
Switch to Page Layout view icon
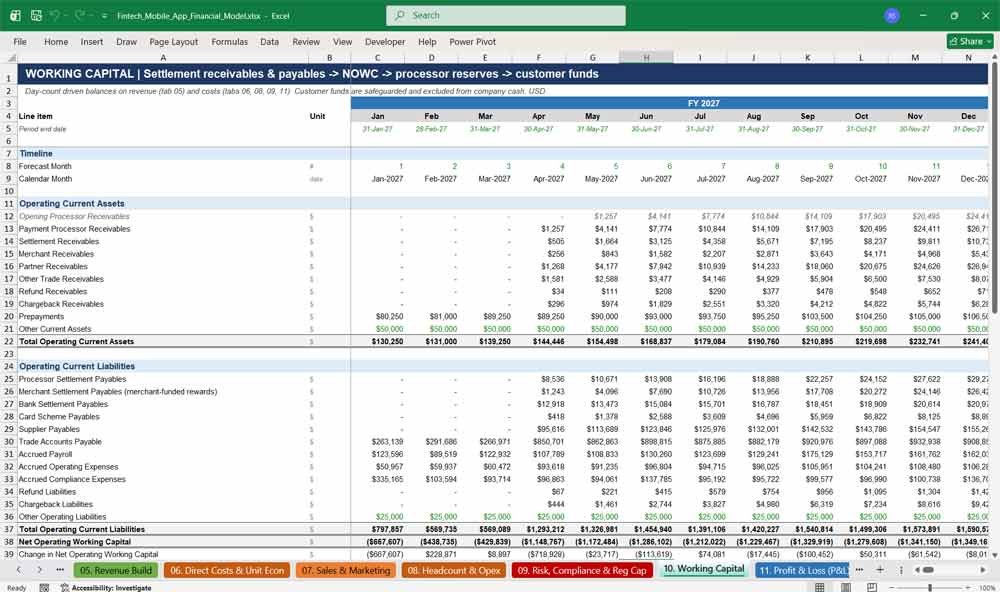pyautogui.click(x=846, y=587)
